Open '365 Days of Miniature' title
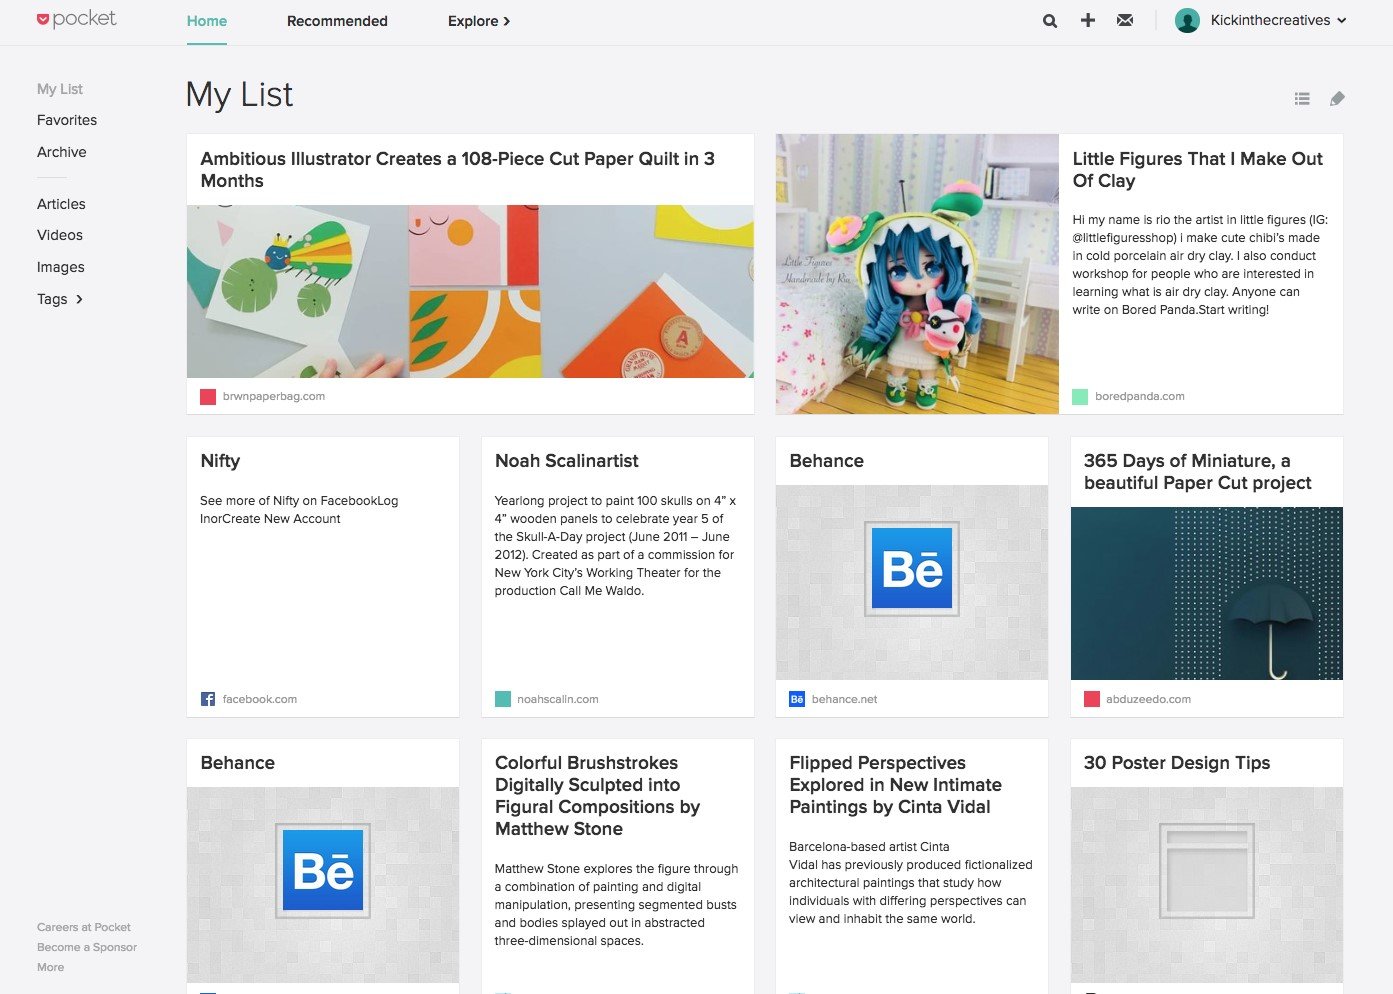This screenshot has height=994, width=1393. [1197, 472]
